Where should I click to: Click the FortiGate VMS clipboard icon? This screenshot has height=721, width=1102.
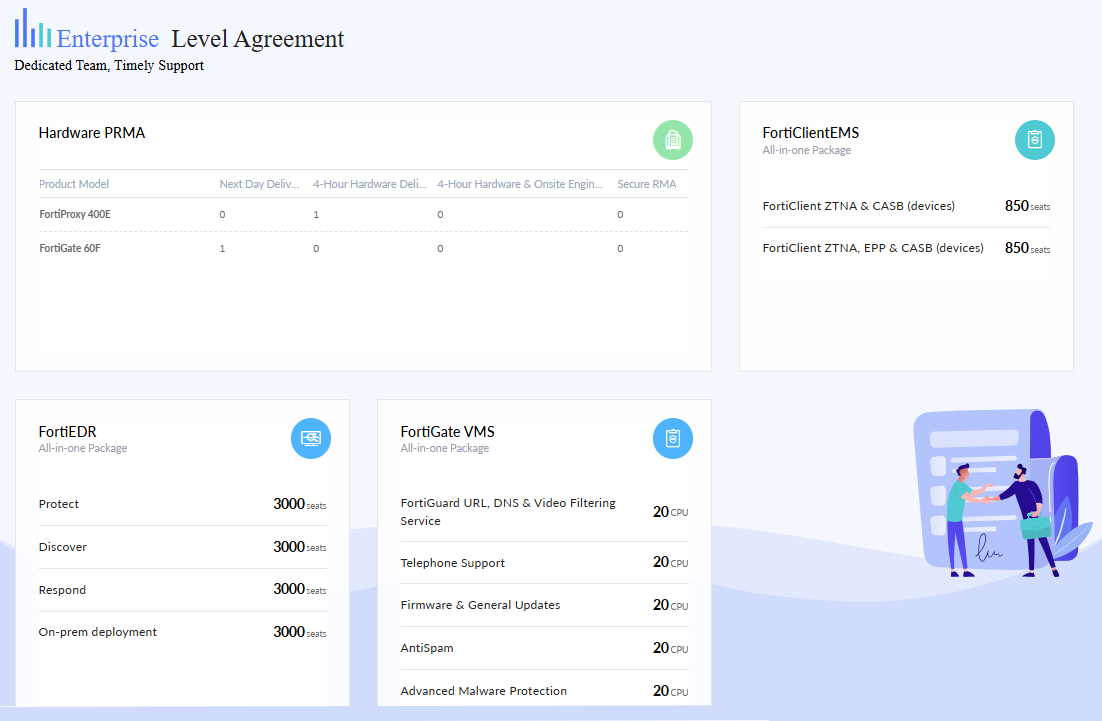672,438
